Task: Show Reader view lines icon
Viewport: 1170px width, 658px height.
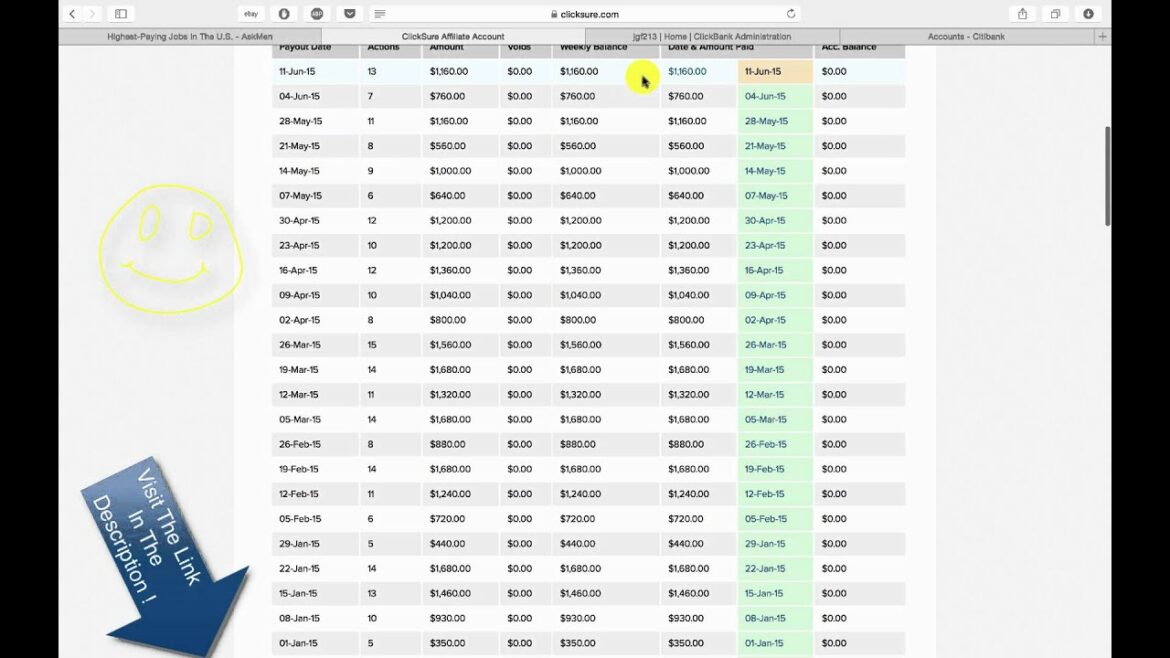Action: [x=380, y=14]
